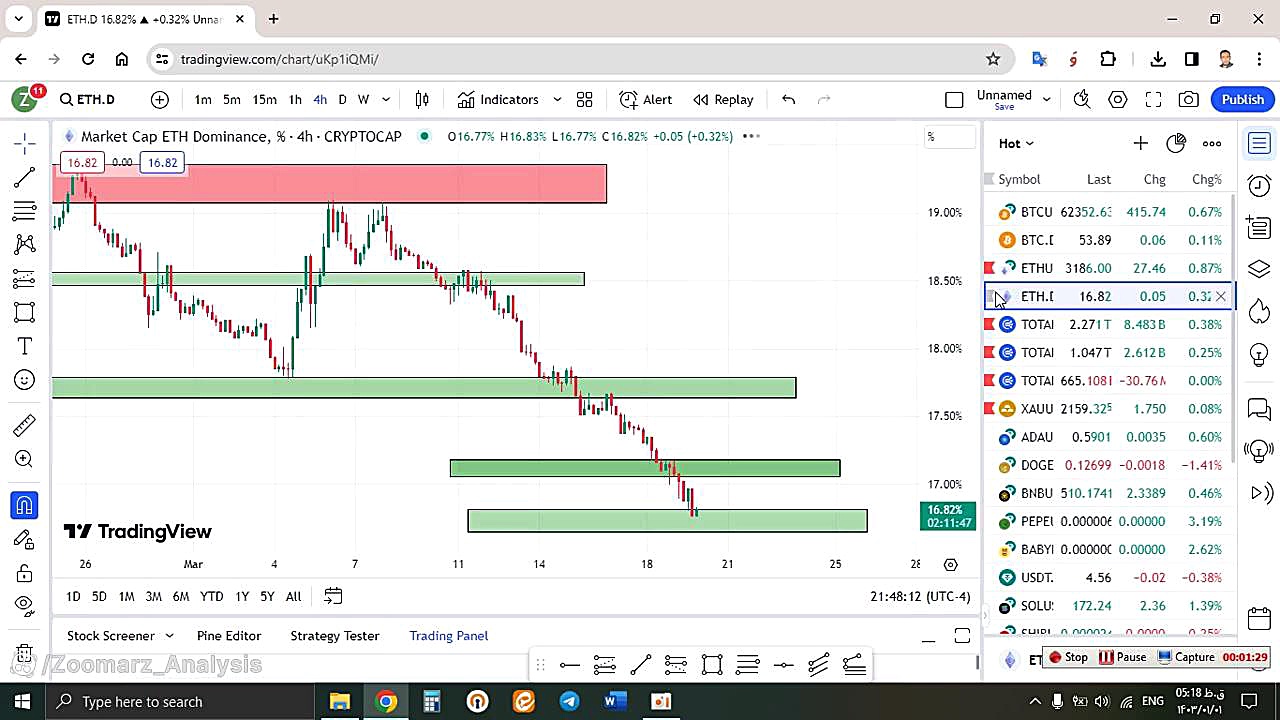Select the text annotation tool

pyautogui.click(x=25, y=346)
